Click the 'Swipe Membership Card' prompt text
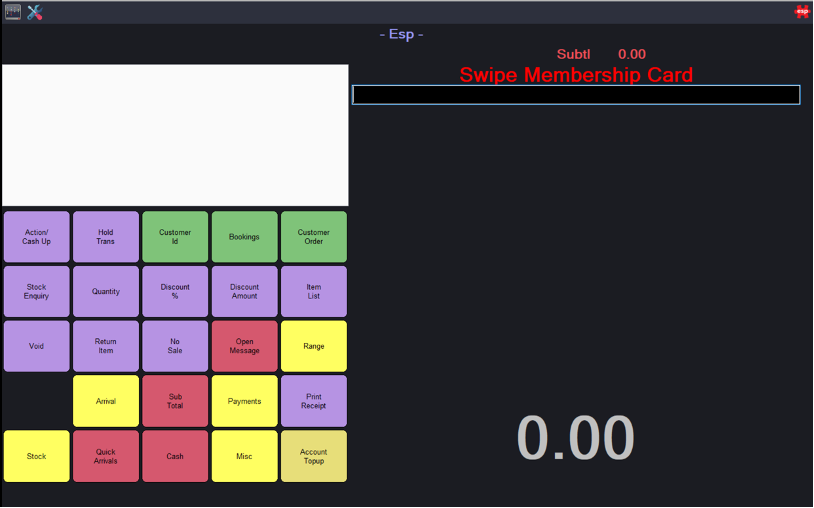The width and height of the screenshot is (814, 508). pyautogui.click(x=576, y=75)
